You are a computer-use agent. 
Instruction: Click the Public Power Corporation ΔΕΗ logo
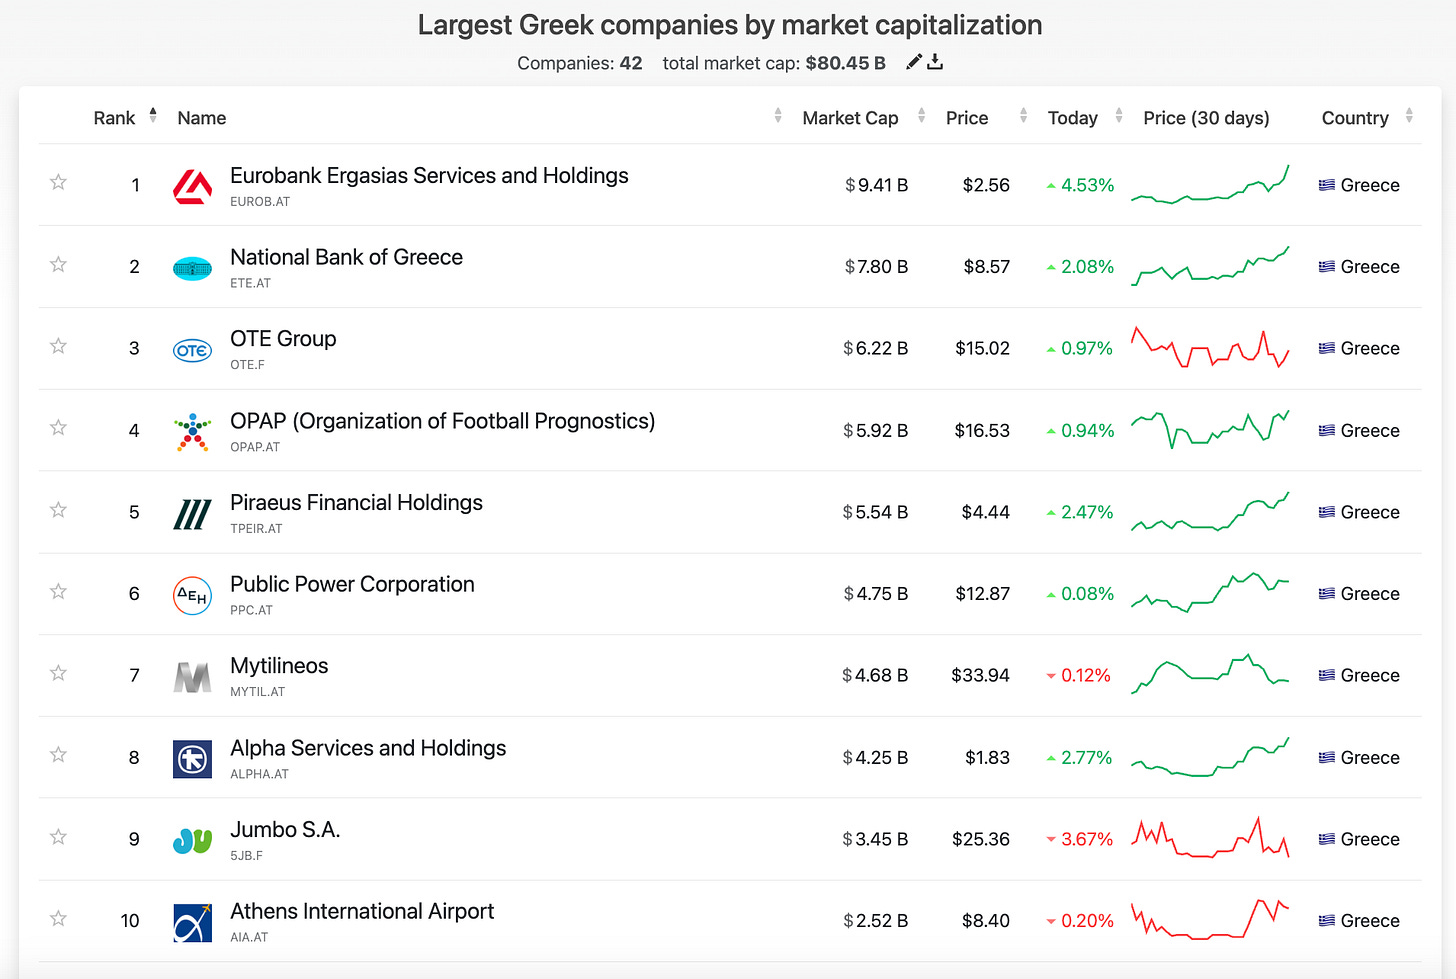[192, 596]
